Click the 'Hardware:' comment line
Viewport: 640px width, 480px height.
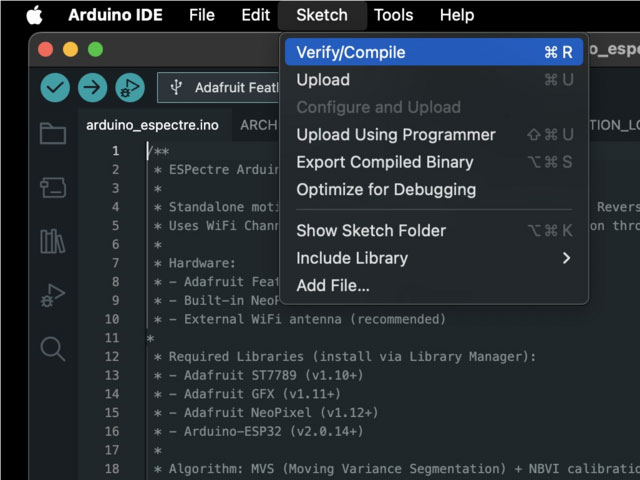pyautogui.click(x=194, y=263)
